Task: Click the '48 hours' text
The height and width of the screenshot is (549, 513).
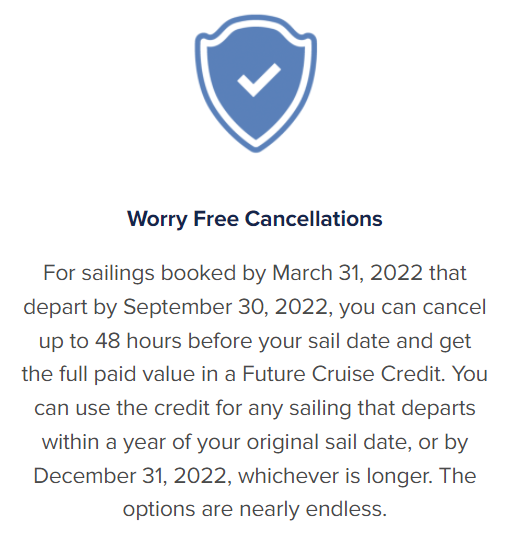Action: 138,340
